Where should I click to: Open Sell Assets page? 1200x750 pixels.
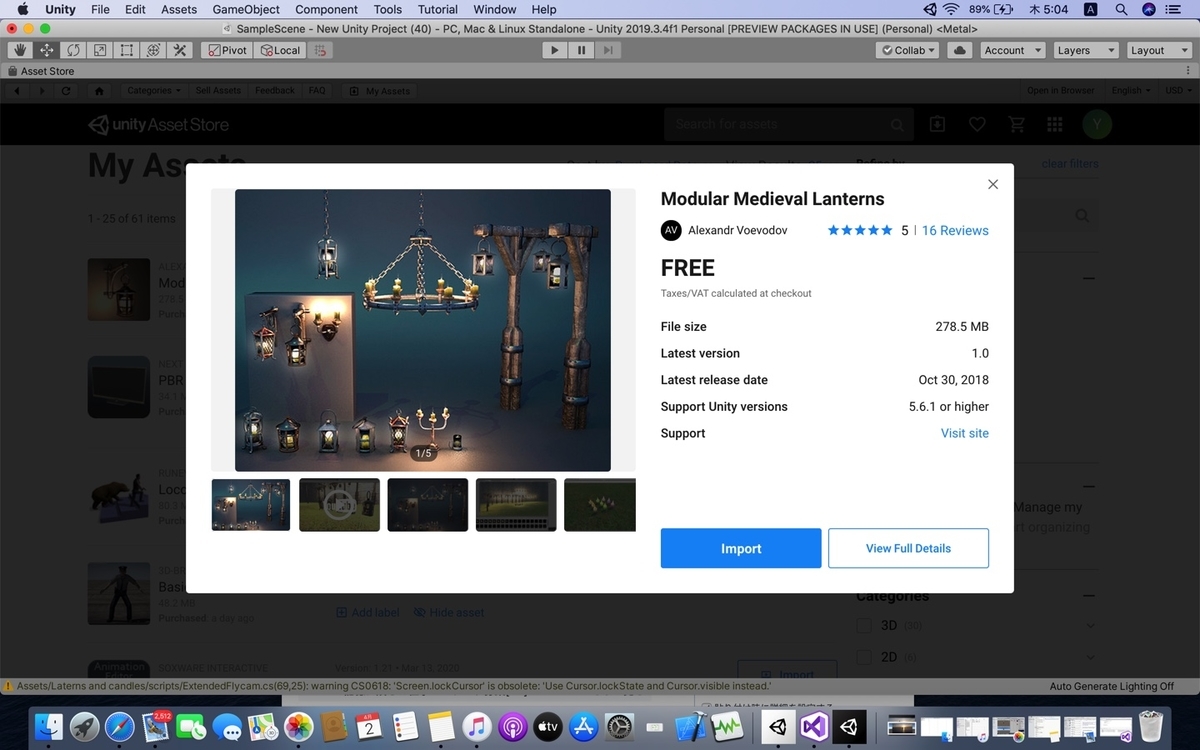(218, 90)
